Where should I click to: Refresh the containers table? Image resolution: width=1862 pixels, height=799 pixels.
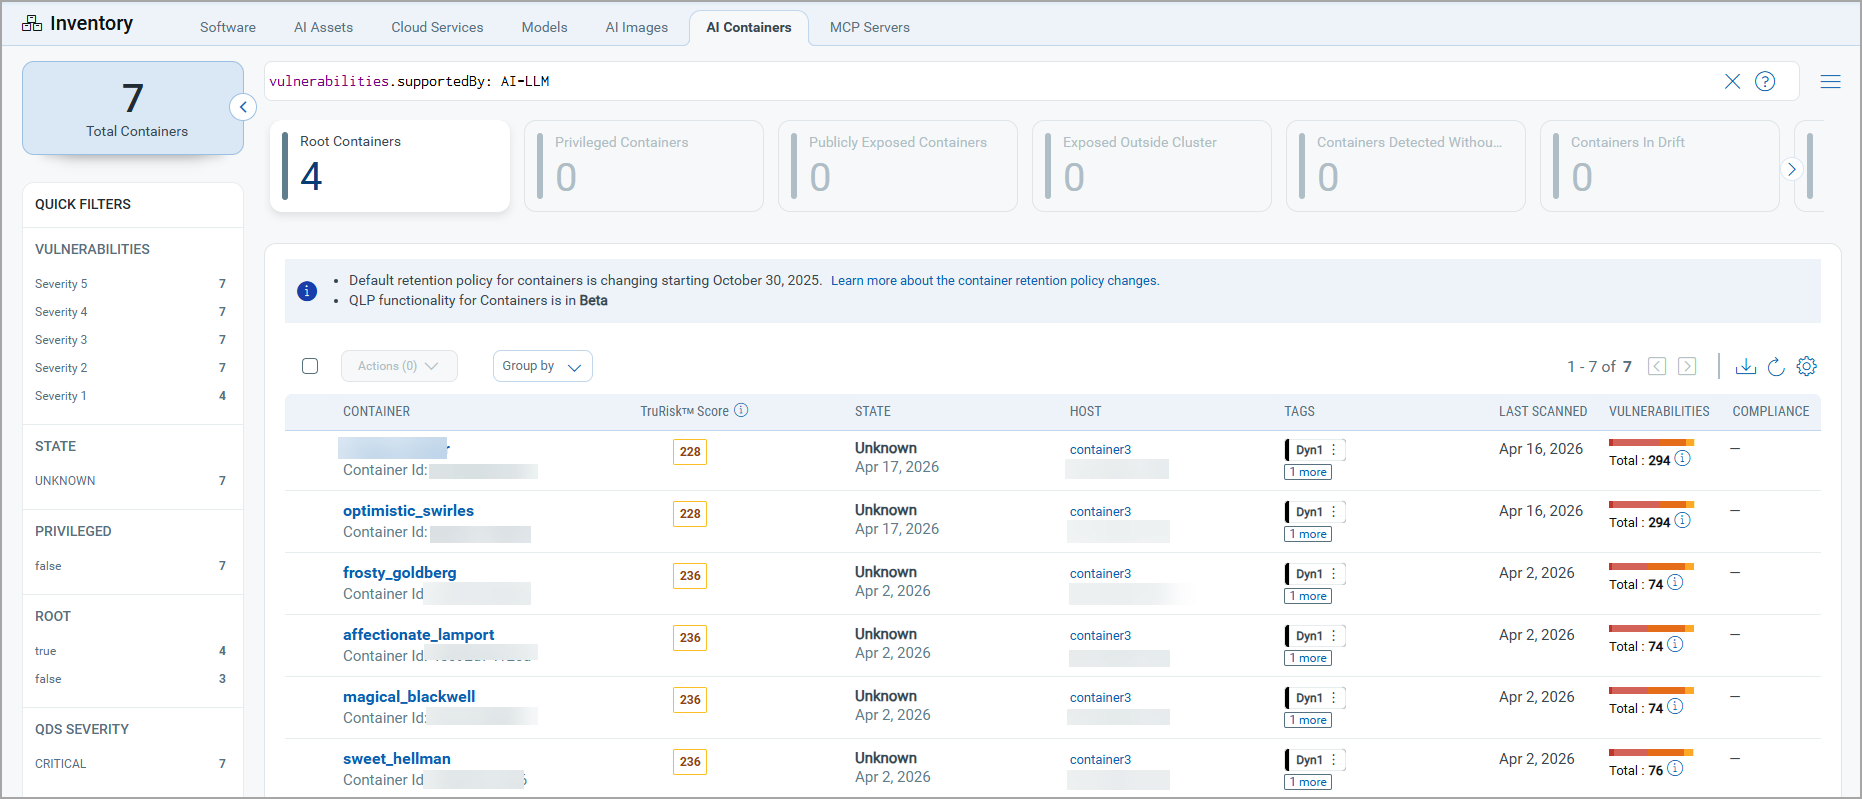tap(1776, 366)
